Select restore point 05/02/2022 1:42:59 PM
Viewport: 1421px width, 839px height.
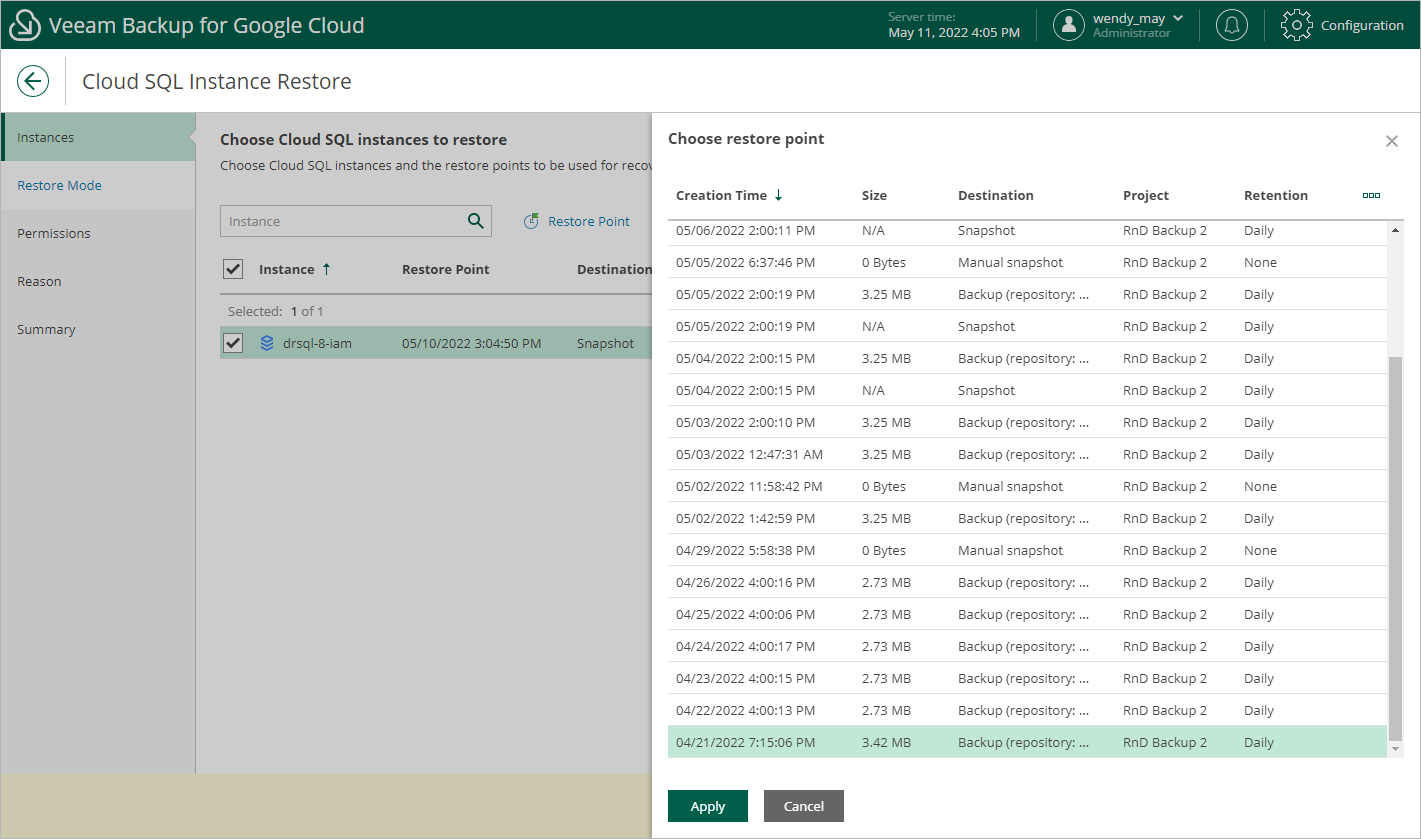pos(1027,518)
